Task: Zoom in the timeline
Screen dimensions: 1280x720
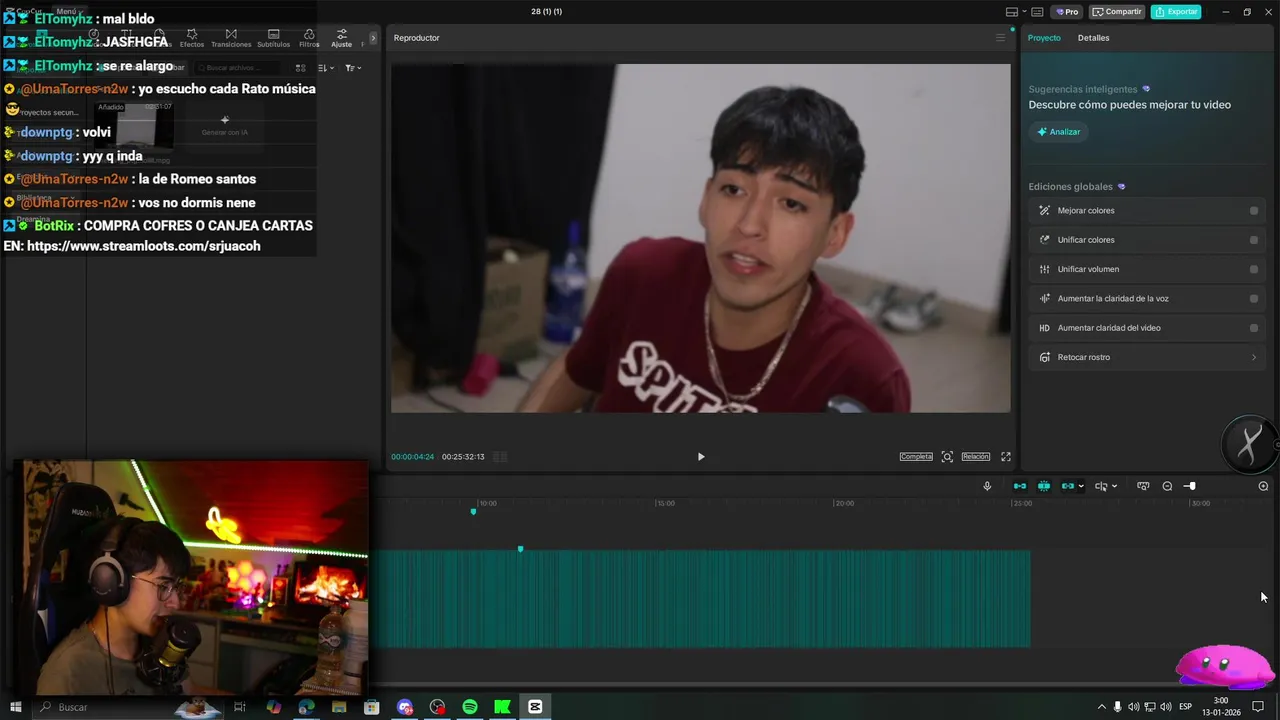Action: [1263, 486]
